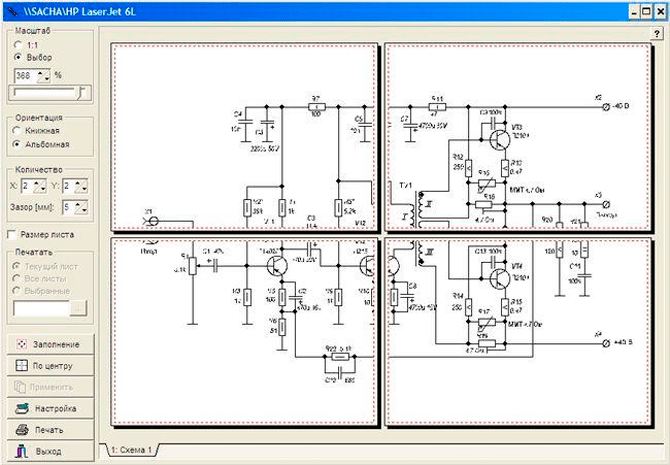Viewport: 670px width, 465px height.
Task: Select Альбомная landscape orientation
Action: [x=17, y=144]
